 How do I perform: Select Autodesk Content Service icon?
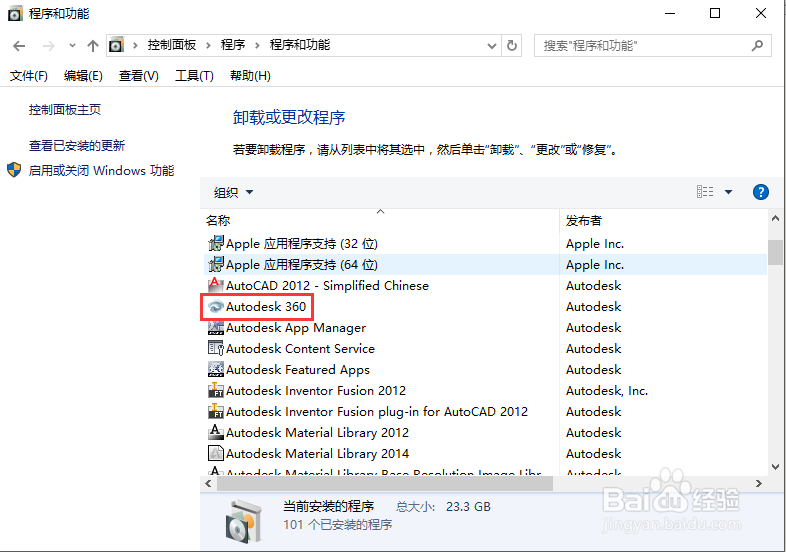216,348
